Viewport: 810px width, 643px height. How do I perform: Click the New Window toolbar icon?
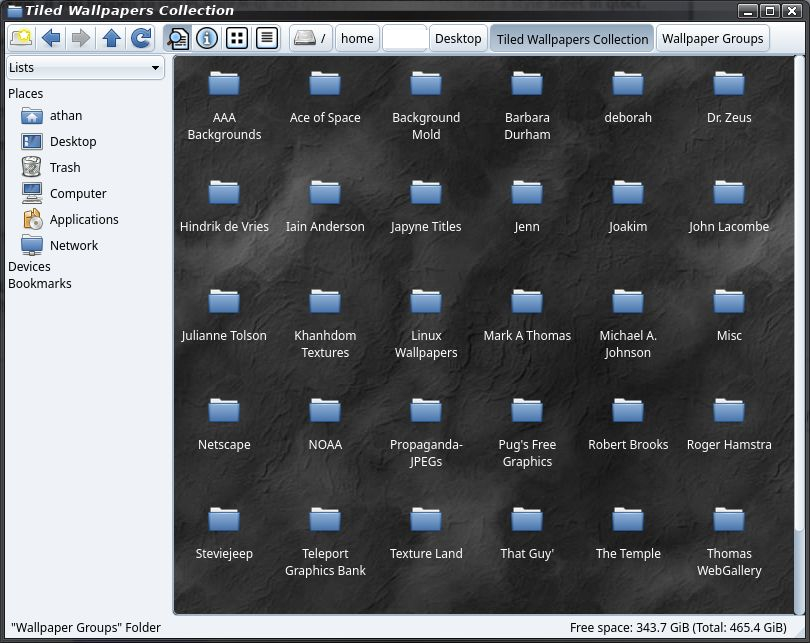[x=21, y=38]
